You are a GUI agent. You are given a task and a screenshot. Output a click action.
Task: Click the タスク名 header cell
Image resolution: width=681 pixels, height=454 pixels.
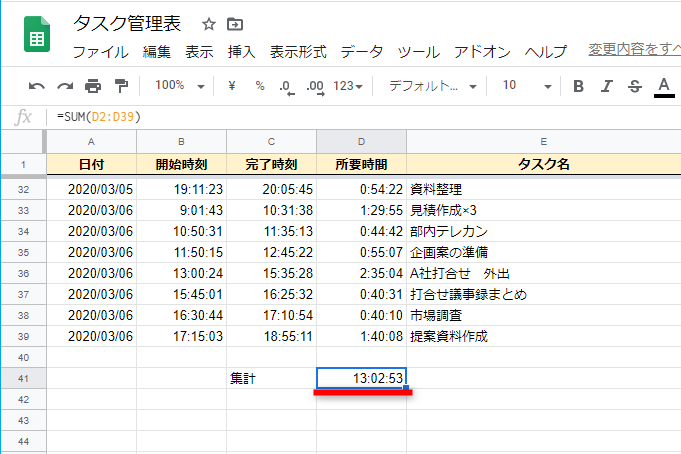(544, 164)
